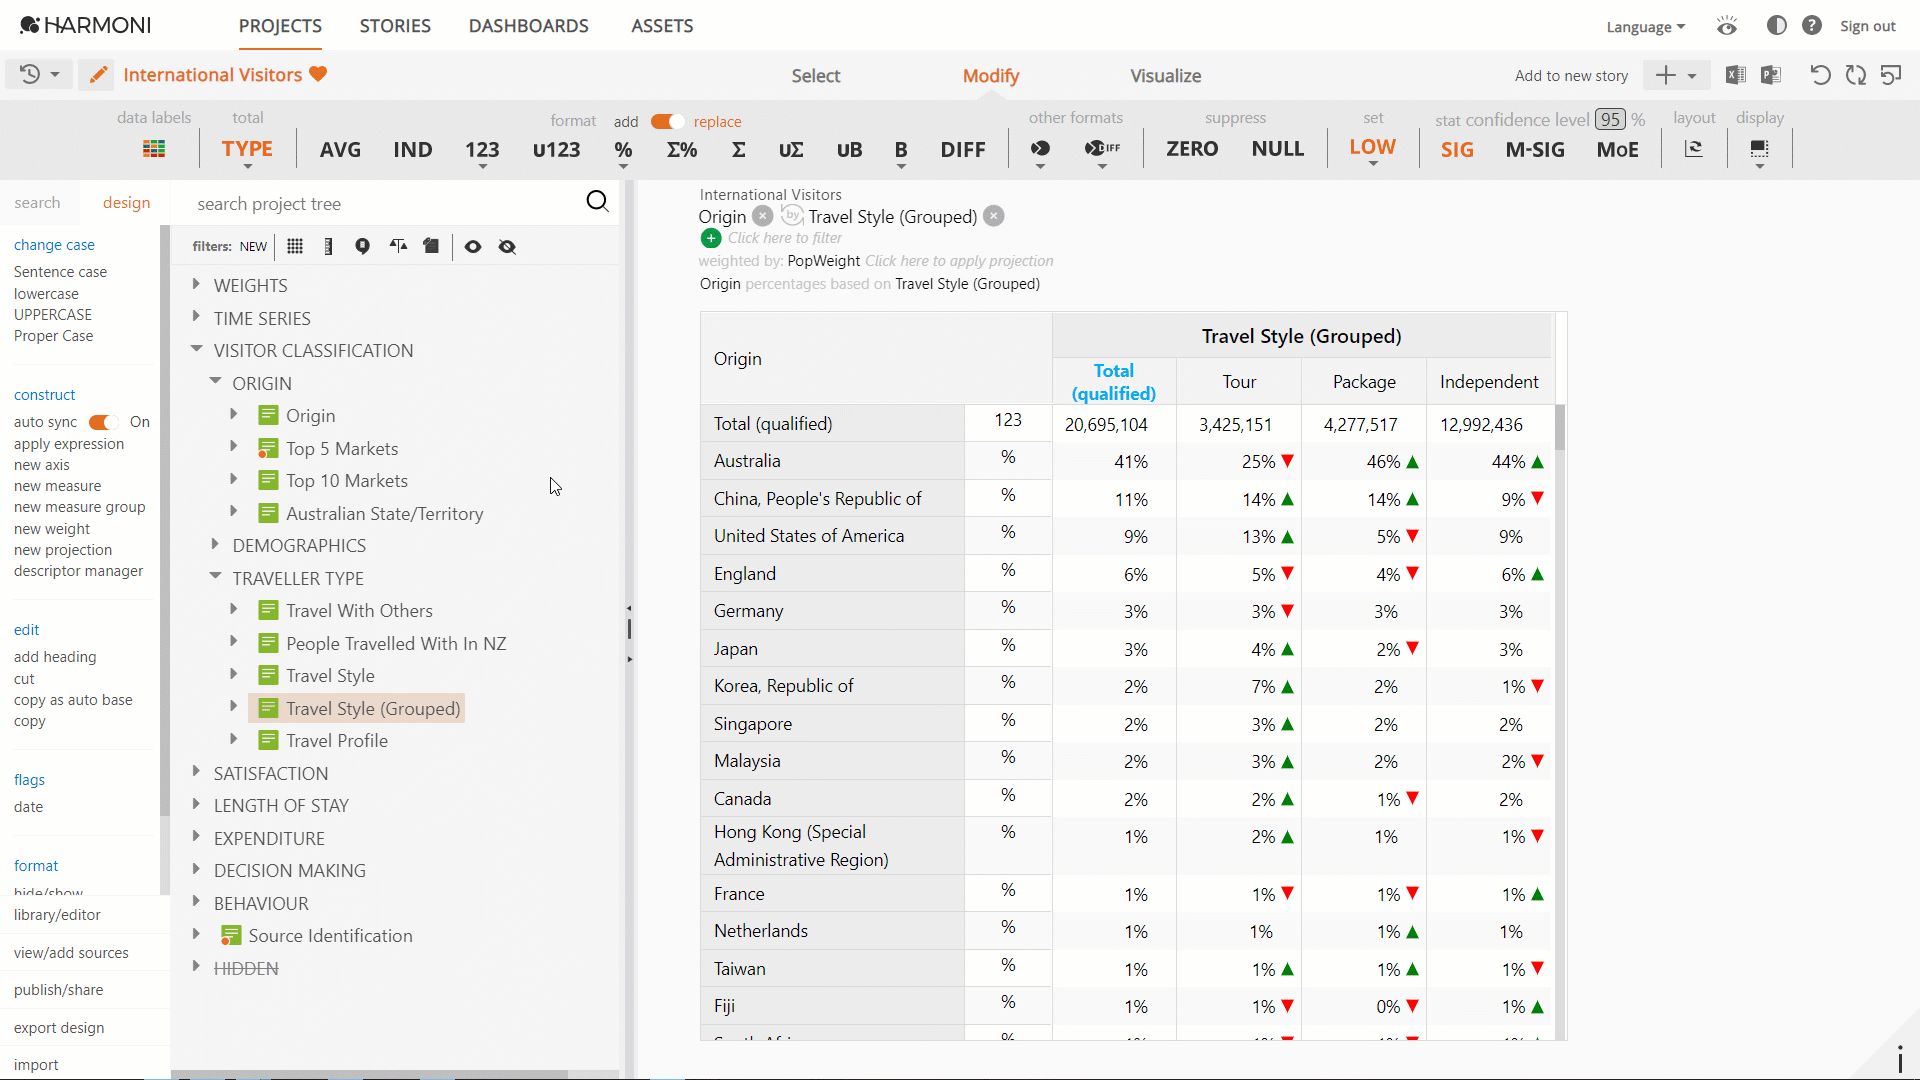Click the layout swap axes icon
1920x1080 pixels.
click(x=1694, y=149)
